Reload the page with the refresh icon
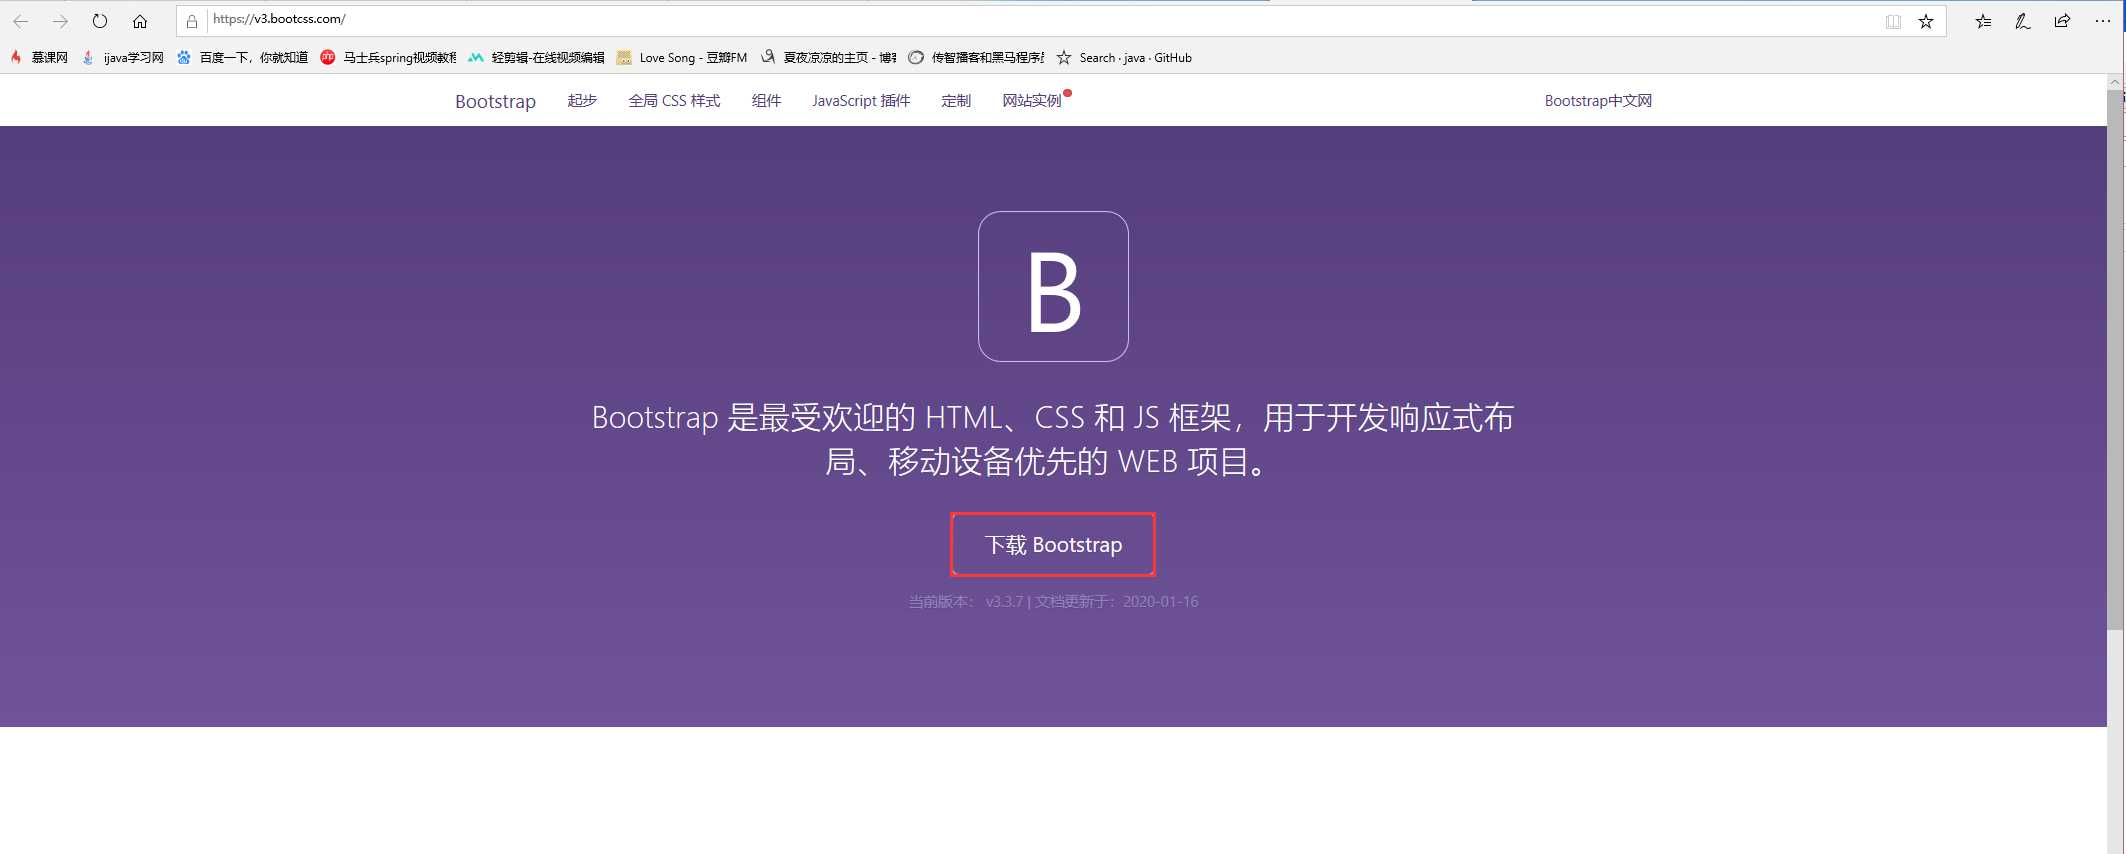 pos(100,21)
